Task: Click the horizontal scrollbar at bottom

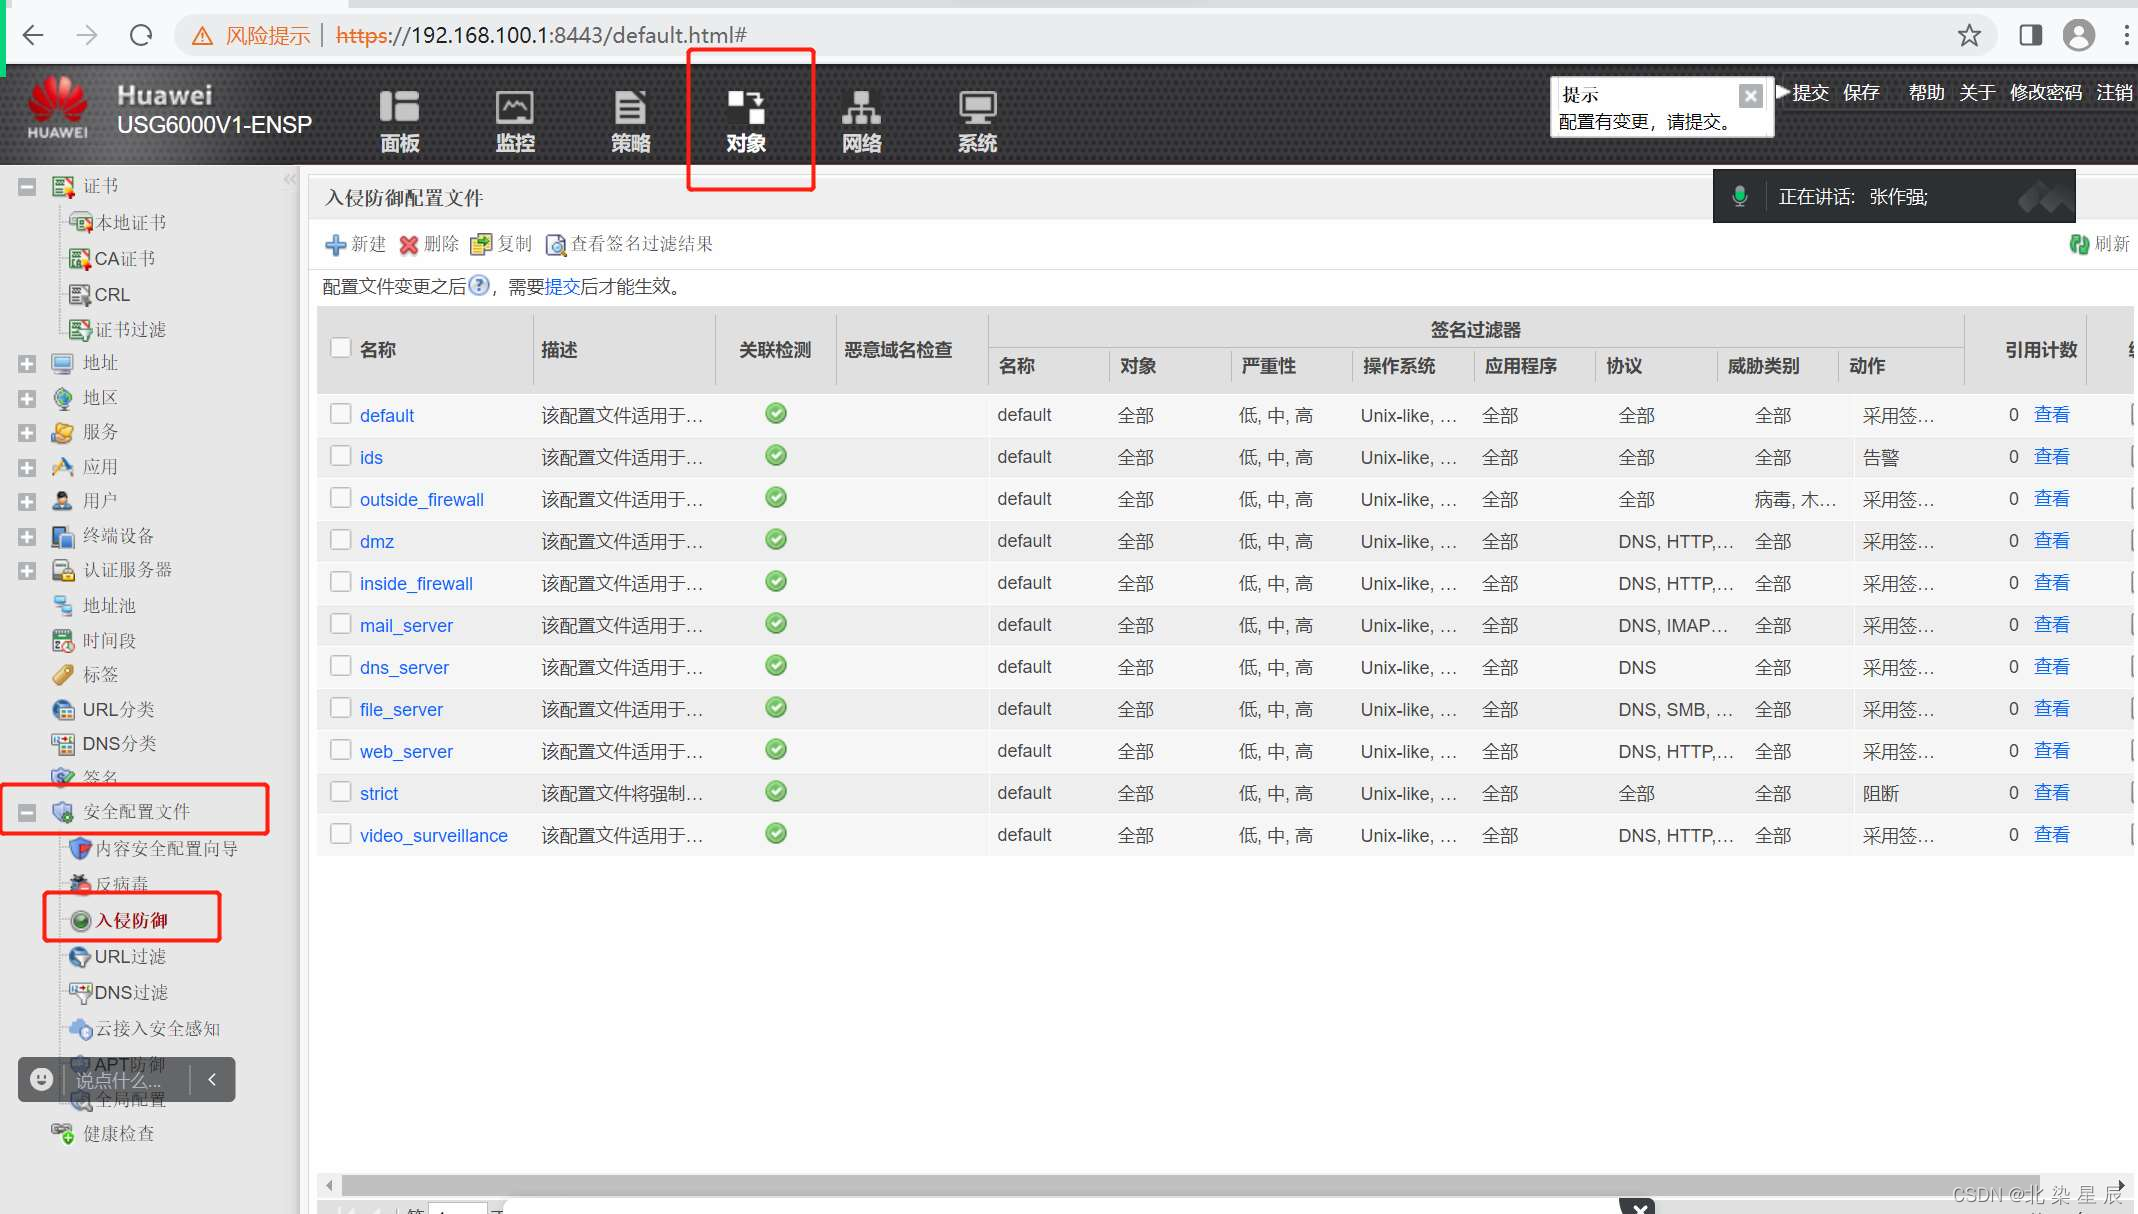Action: 1190,1185
